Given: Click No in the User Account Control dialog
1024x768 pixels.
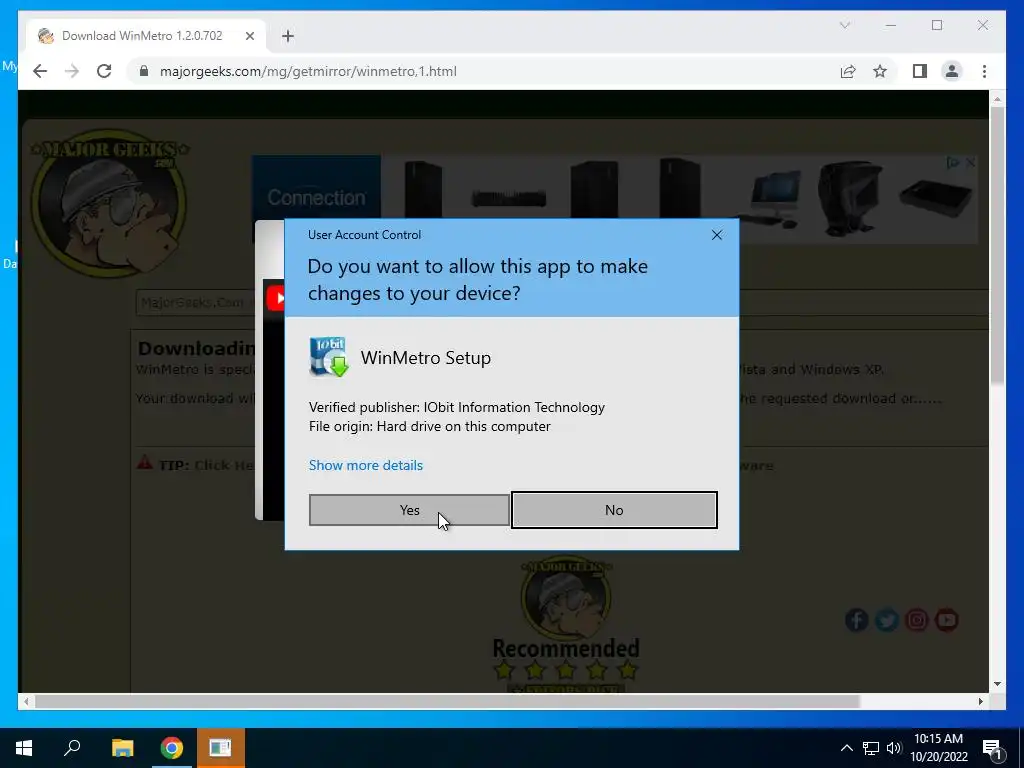Looking at the screenshot, I should [614, 510].
